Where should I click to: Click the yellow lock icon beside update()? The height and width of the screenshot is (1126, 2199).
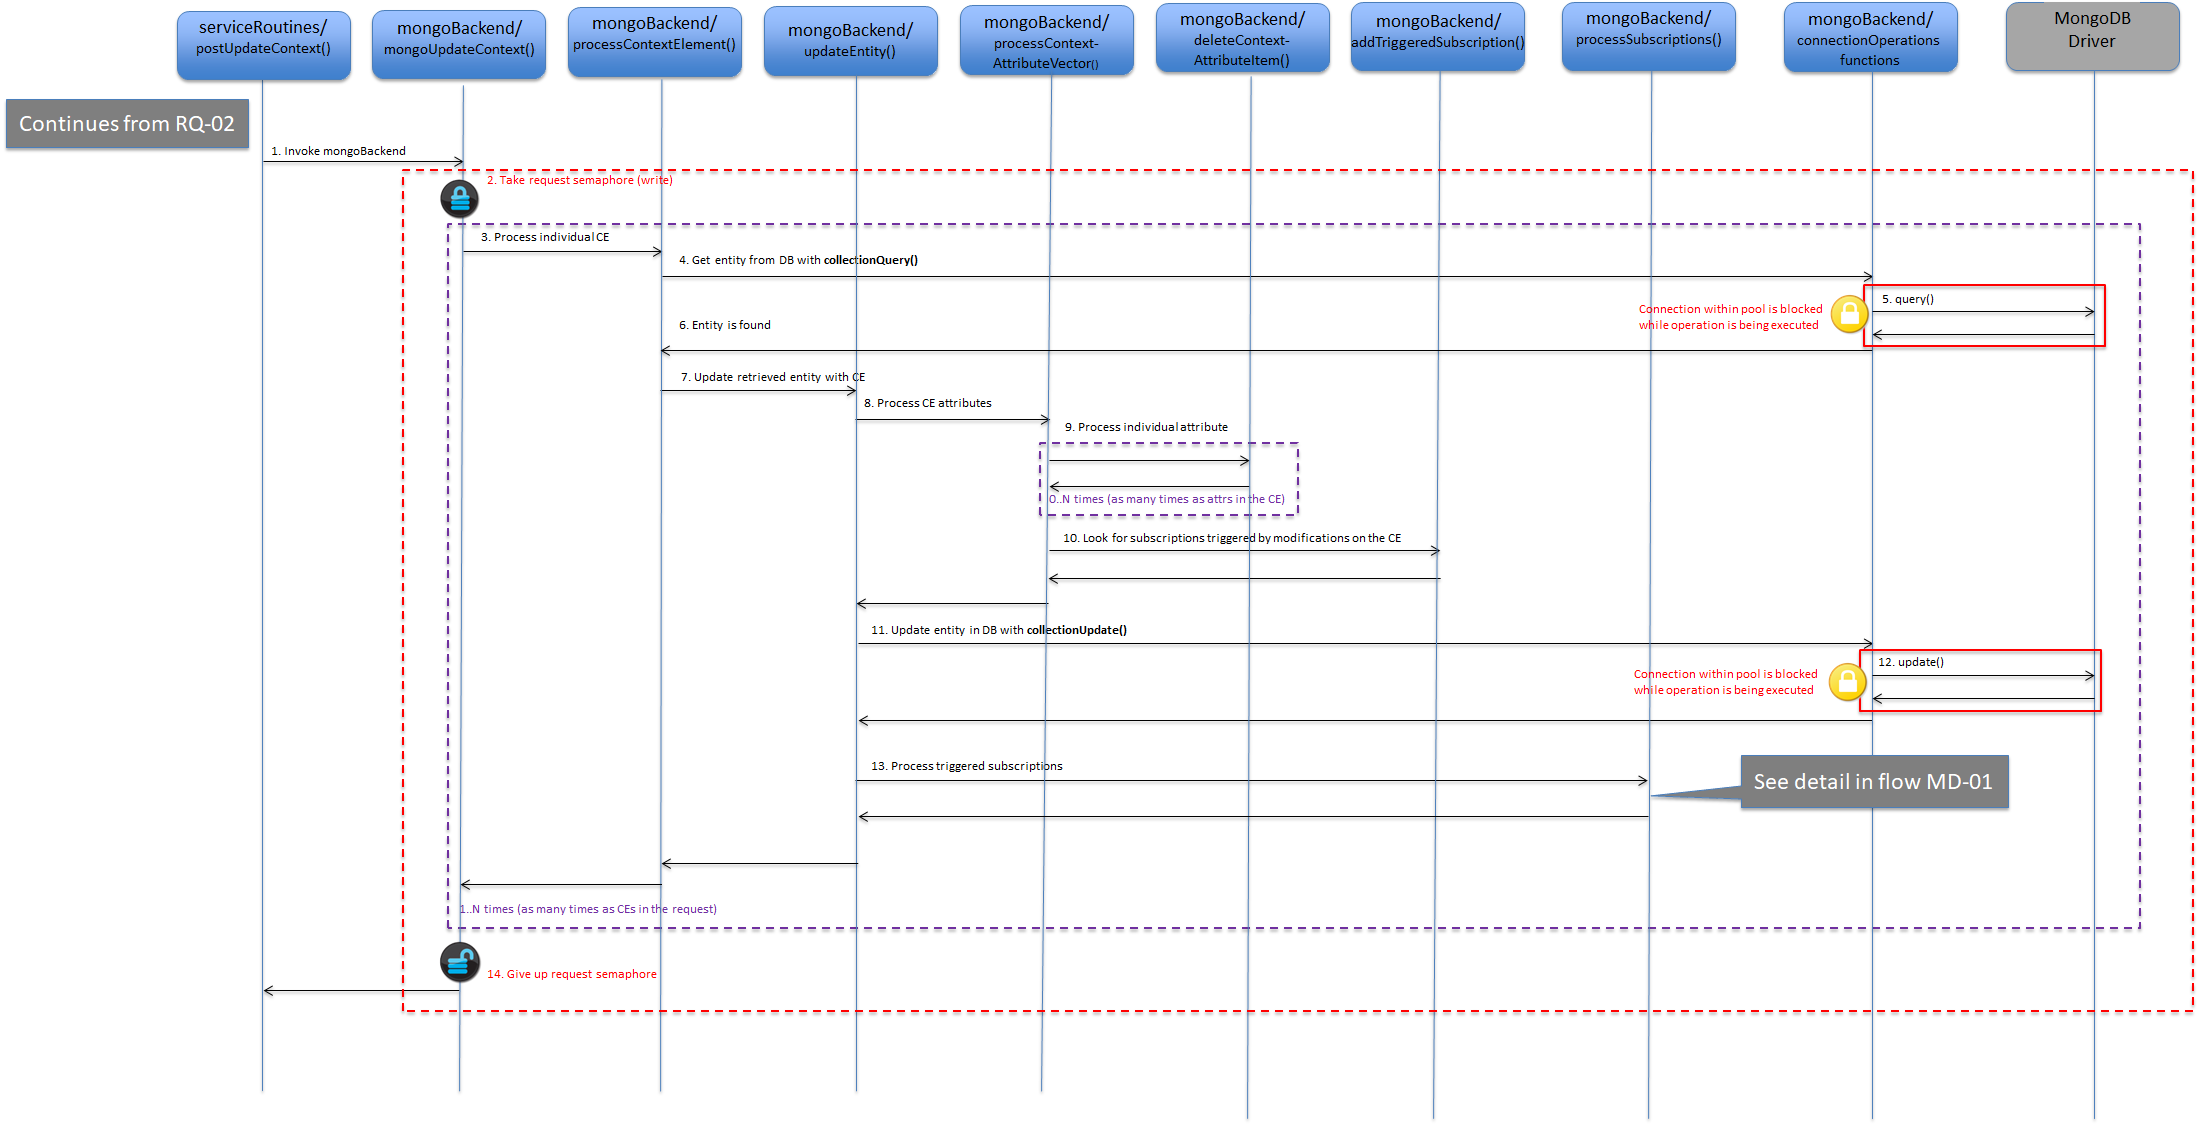coord(1847,682)
